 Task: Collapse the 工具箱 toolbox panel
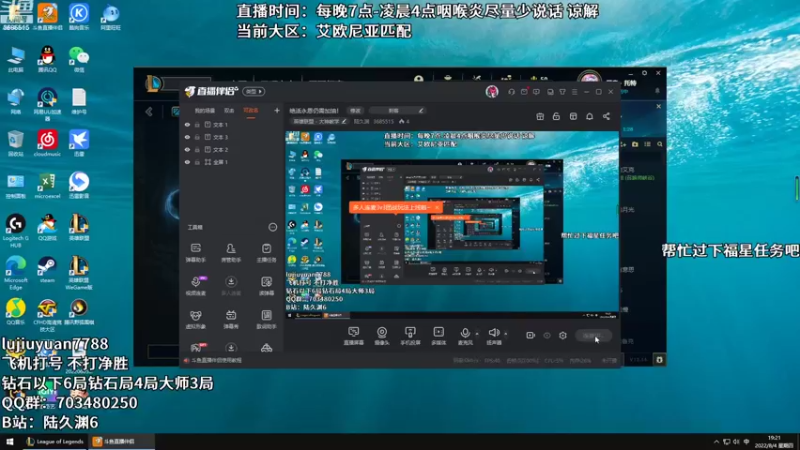tap(273, 227)
